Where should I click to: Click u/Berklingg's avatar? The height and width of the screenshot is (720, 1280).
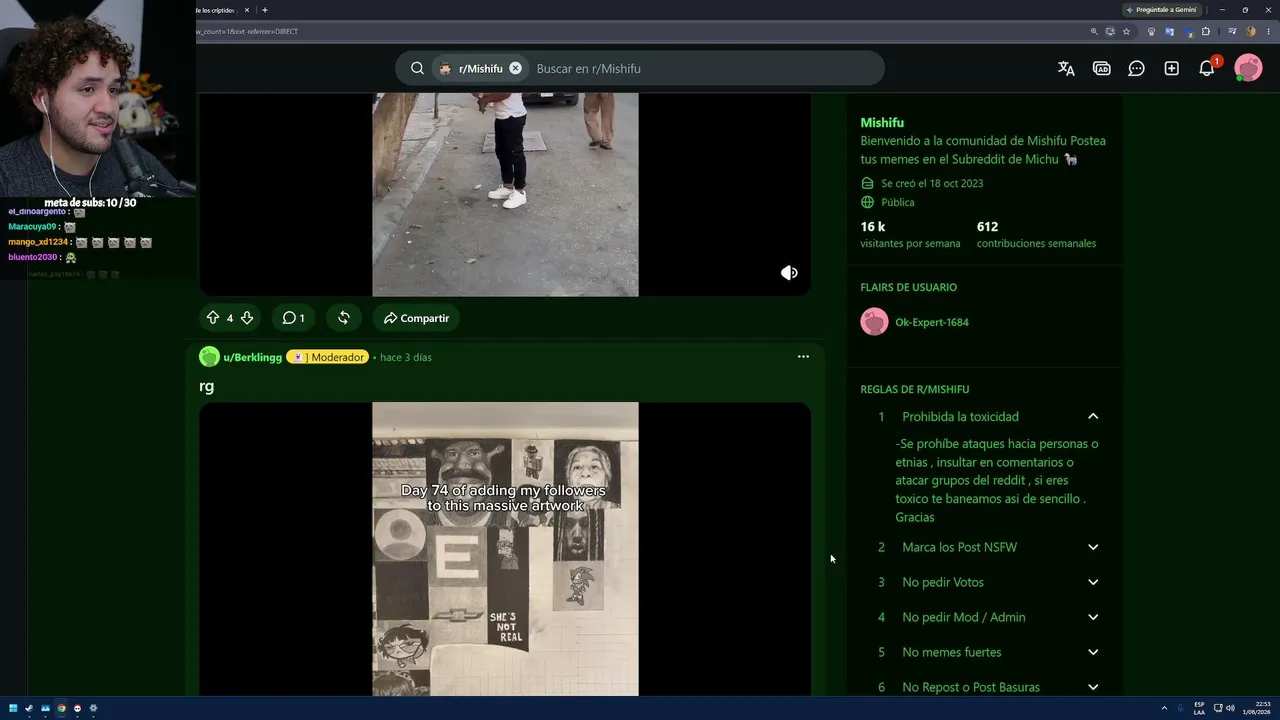click(x=209, y=357)
